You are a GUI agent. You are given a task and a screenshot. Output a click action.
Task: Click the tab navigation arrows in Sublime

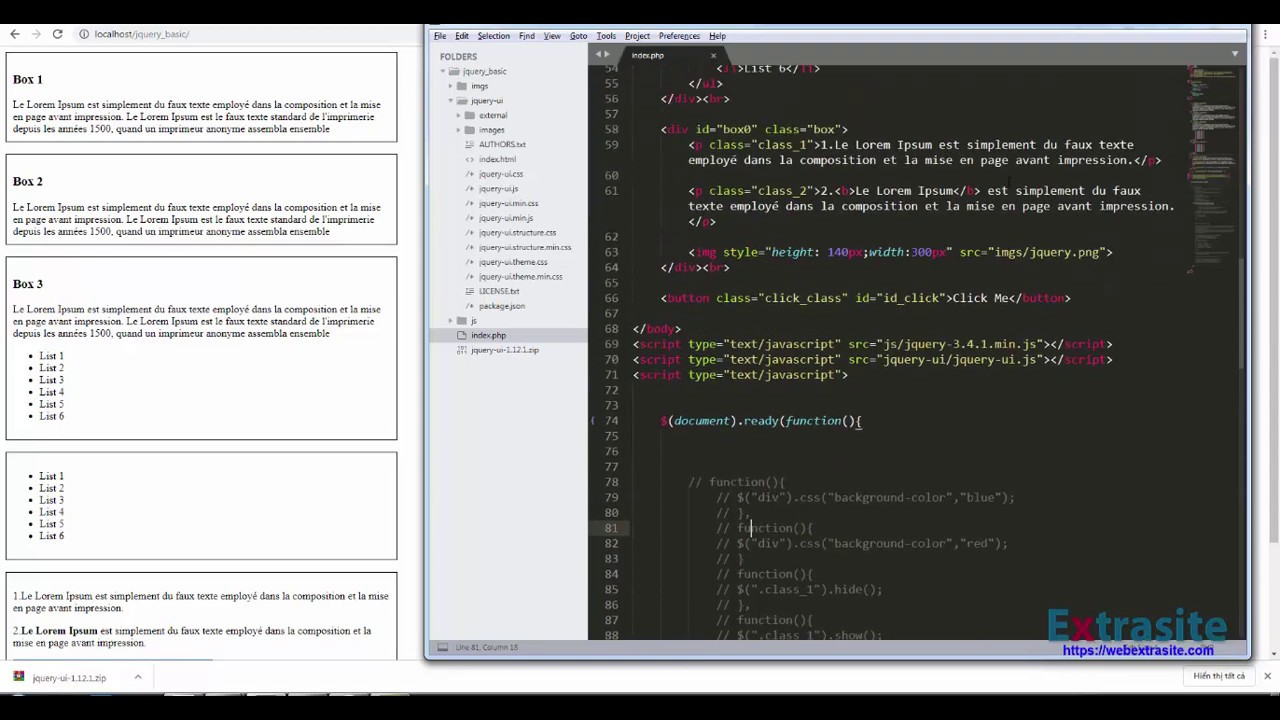coord(601,54)
